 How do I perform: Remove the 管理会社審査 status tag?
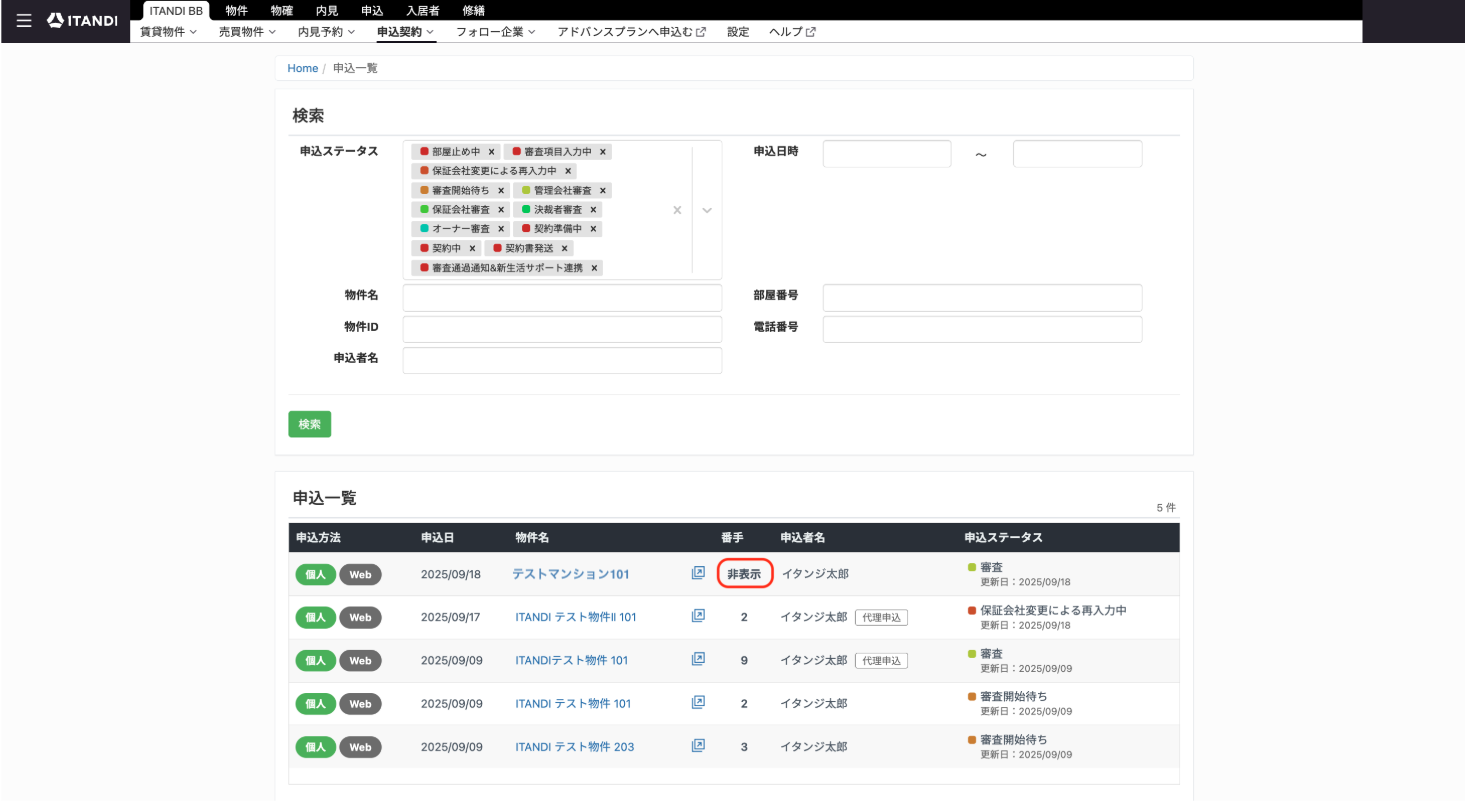(x=603, y=190)
